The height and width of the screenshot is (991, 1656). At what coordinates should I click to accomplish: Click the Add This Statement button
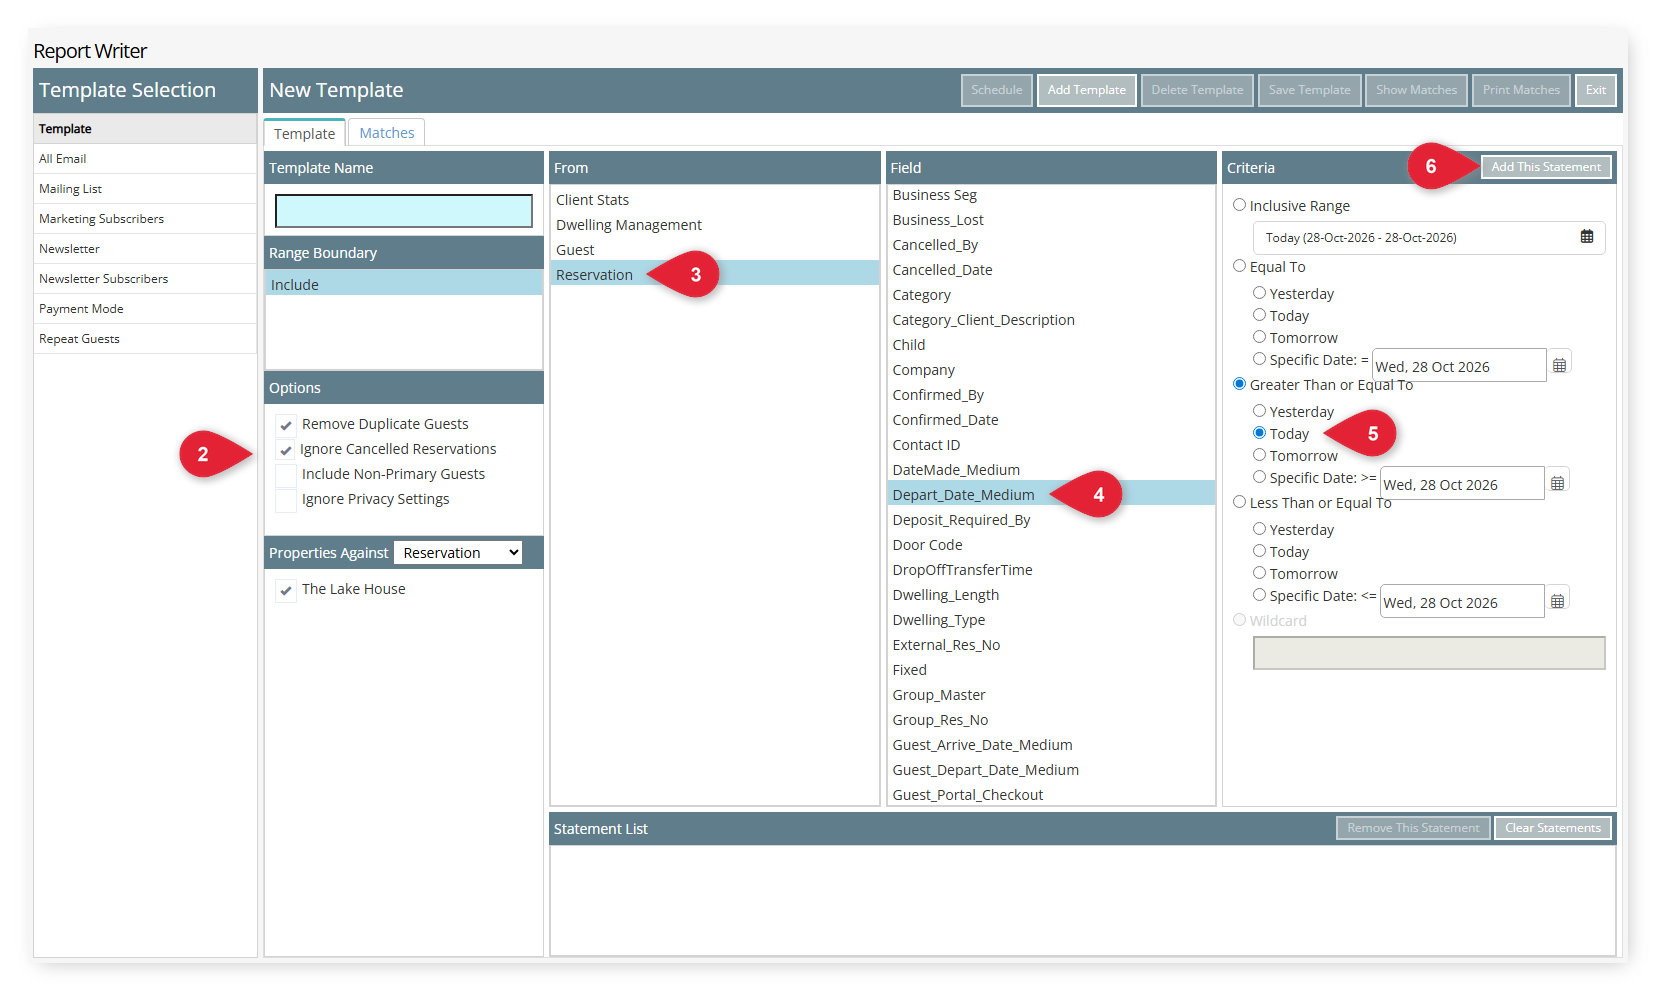pyautogui.click(x=1546, y=167)
